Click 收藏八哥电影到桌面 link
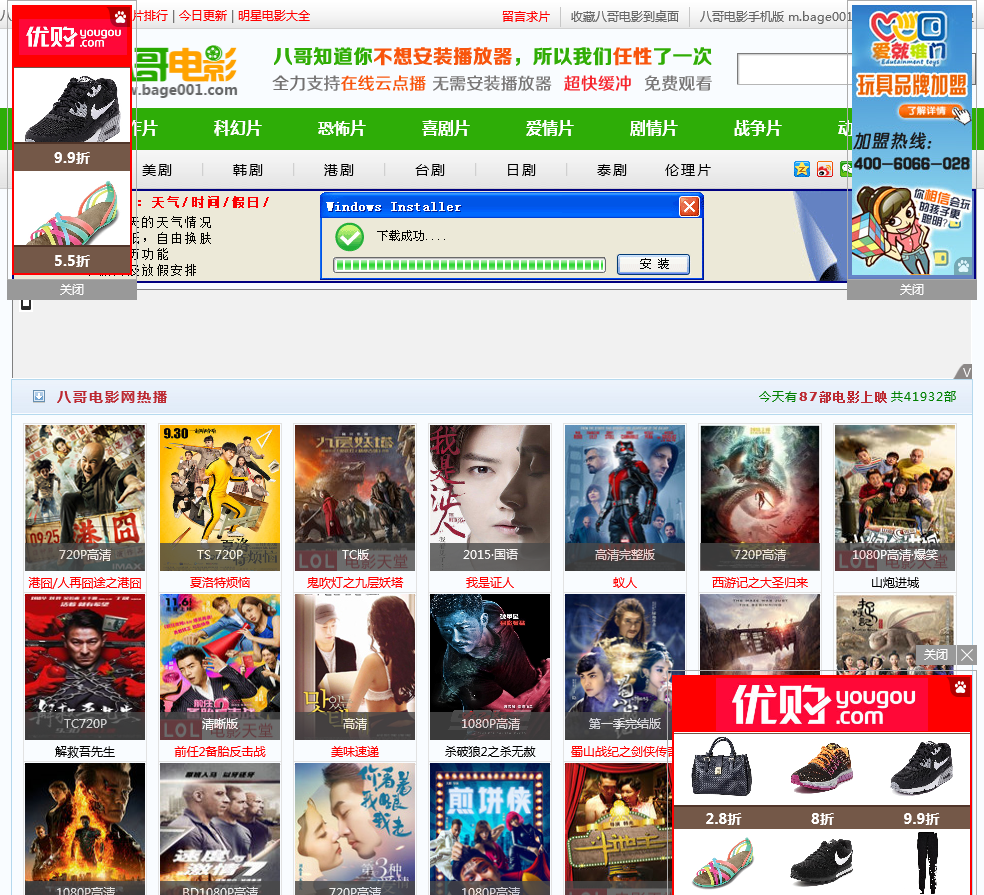 [x=625, y=16]
